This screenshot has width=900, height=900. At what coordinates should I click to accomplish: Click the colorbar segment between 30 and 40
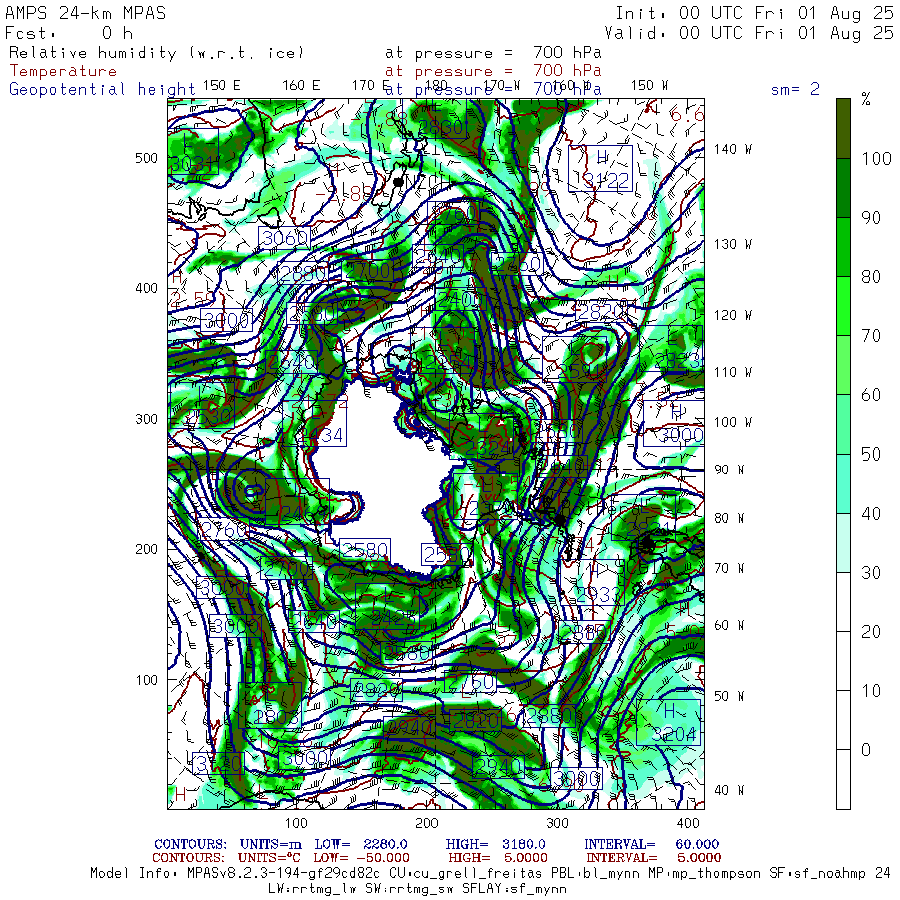[x=843, y=542]
